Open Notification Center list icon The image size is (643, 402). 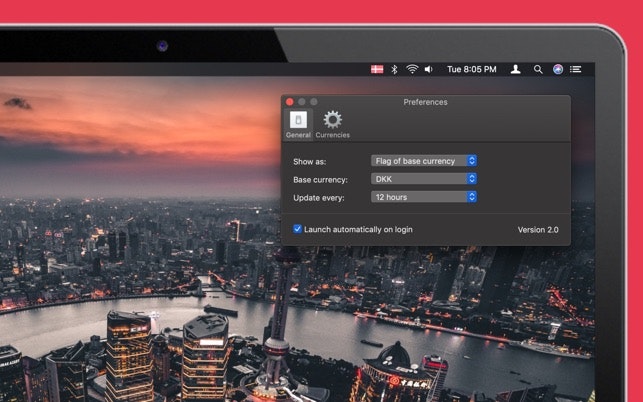(576, 69)
